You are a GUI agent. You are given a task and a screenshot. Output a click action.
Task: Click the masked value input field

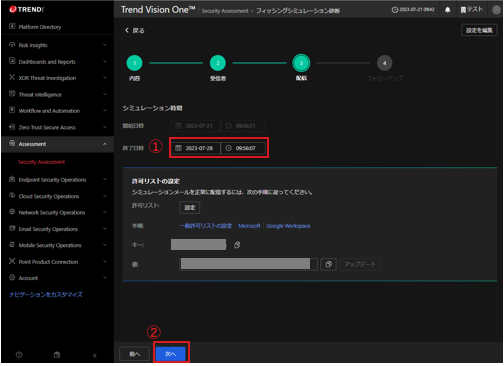point(248,264)
